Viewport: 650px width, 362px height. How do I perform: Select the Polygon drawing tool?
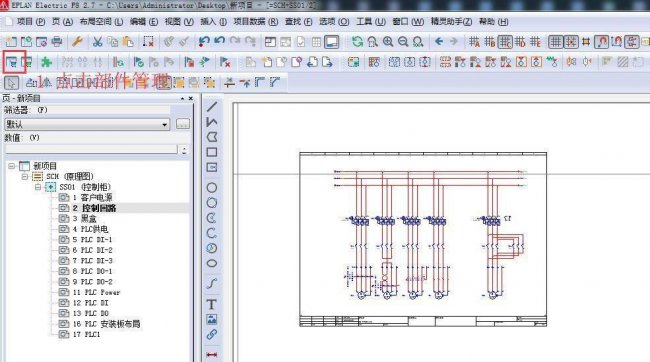click(212, 137)
